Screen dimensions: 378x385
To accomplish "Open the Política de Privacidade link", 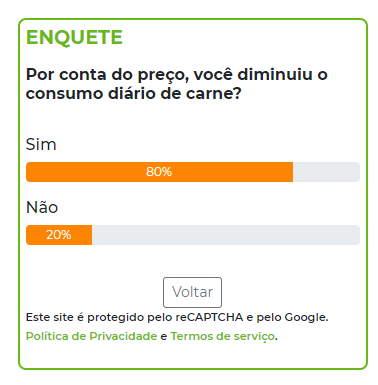I will click(91, 336).
